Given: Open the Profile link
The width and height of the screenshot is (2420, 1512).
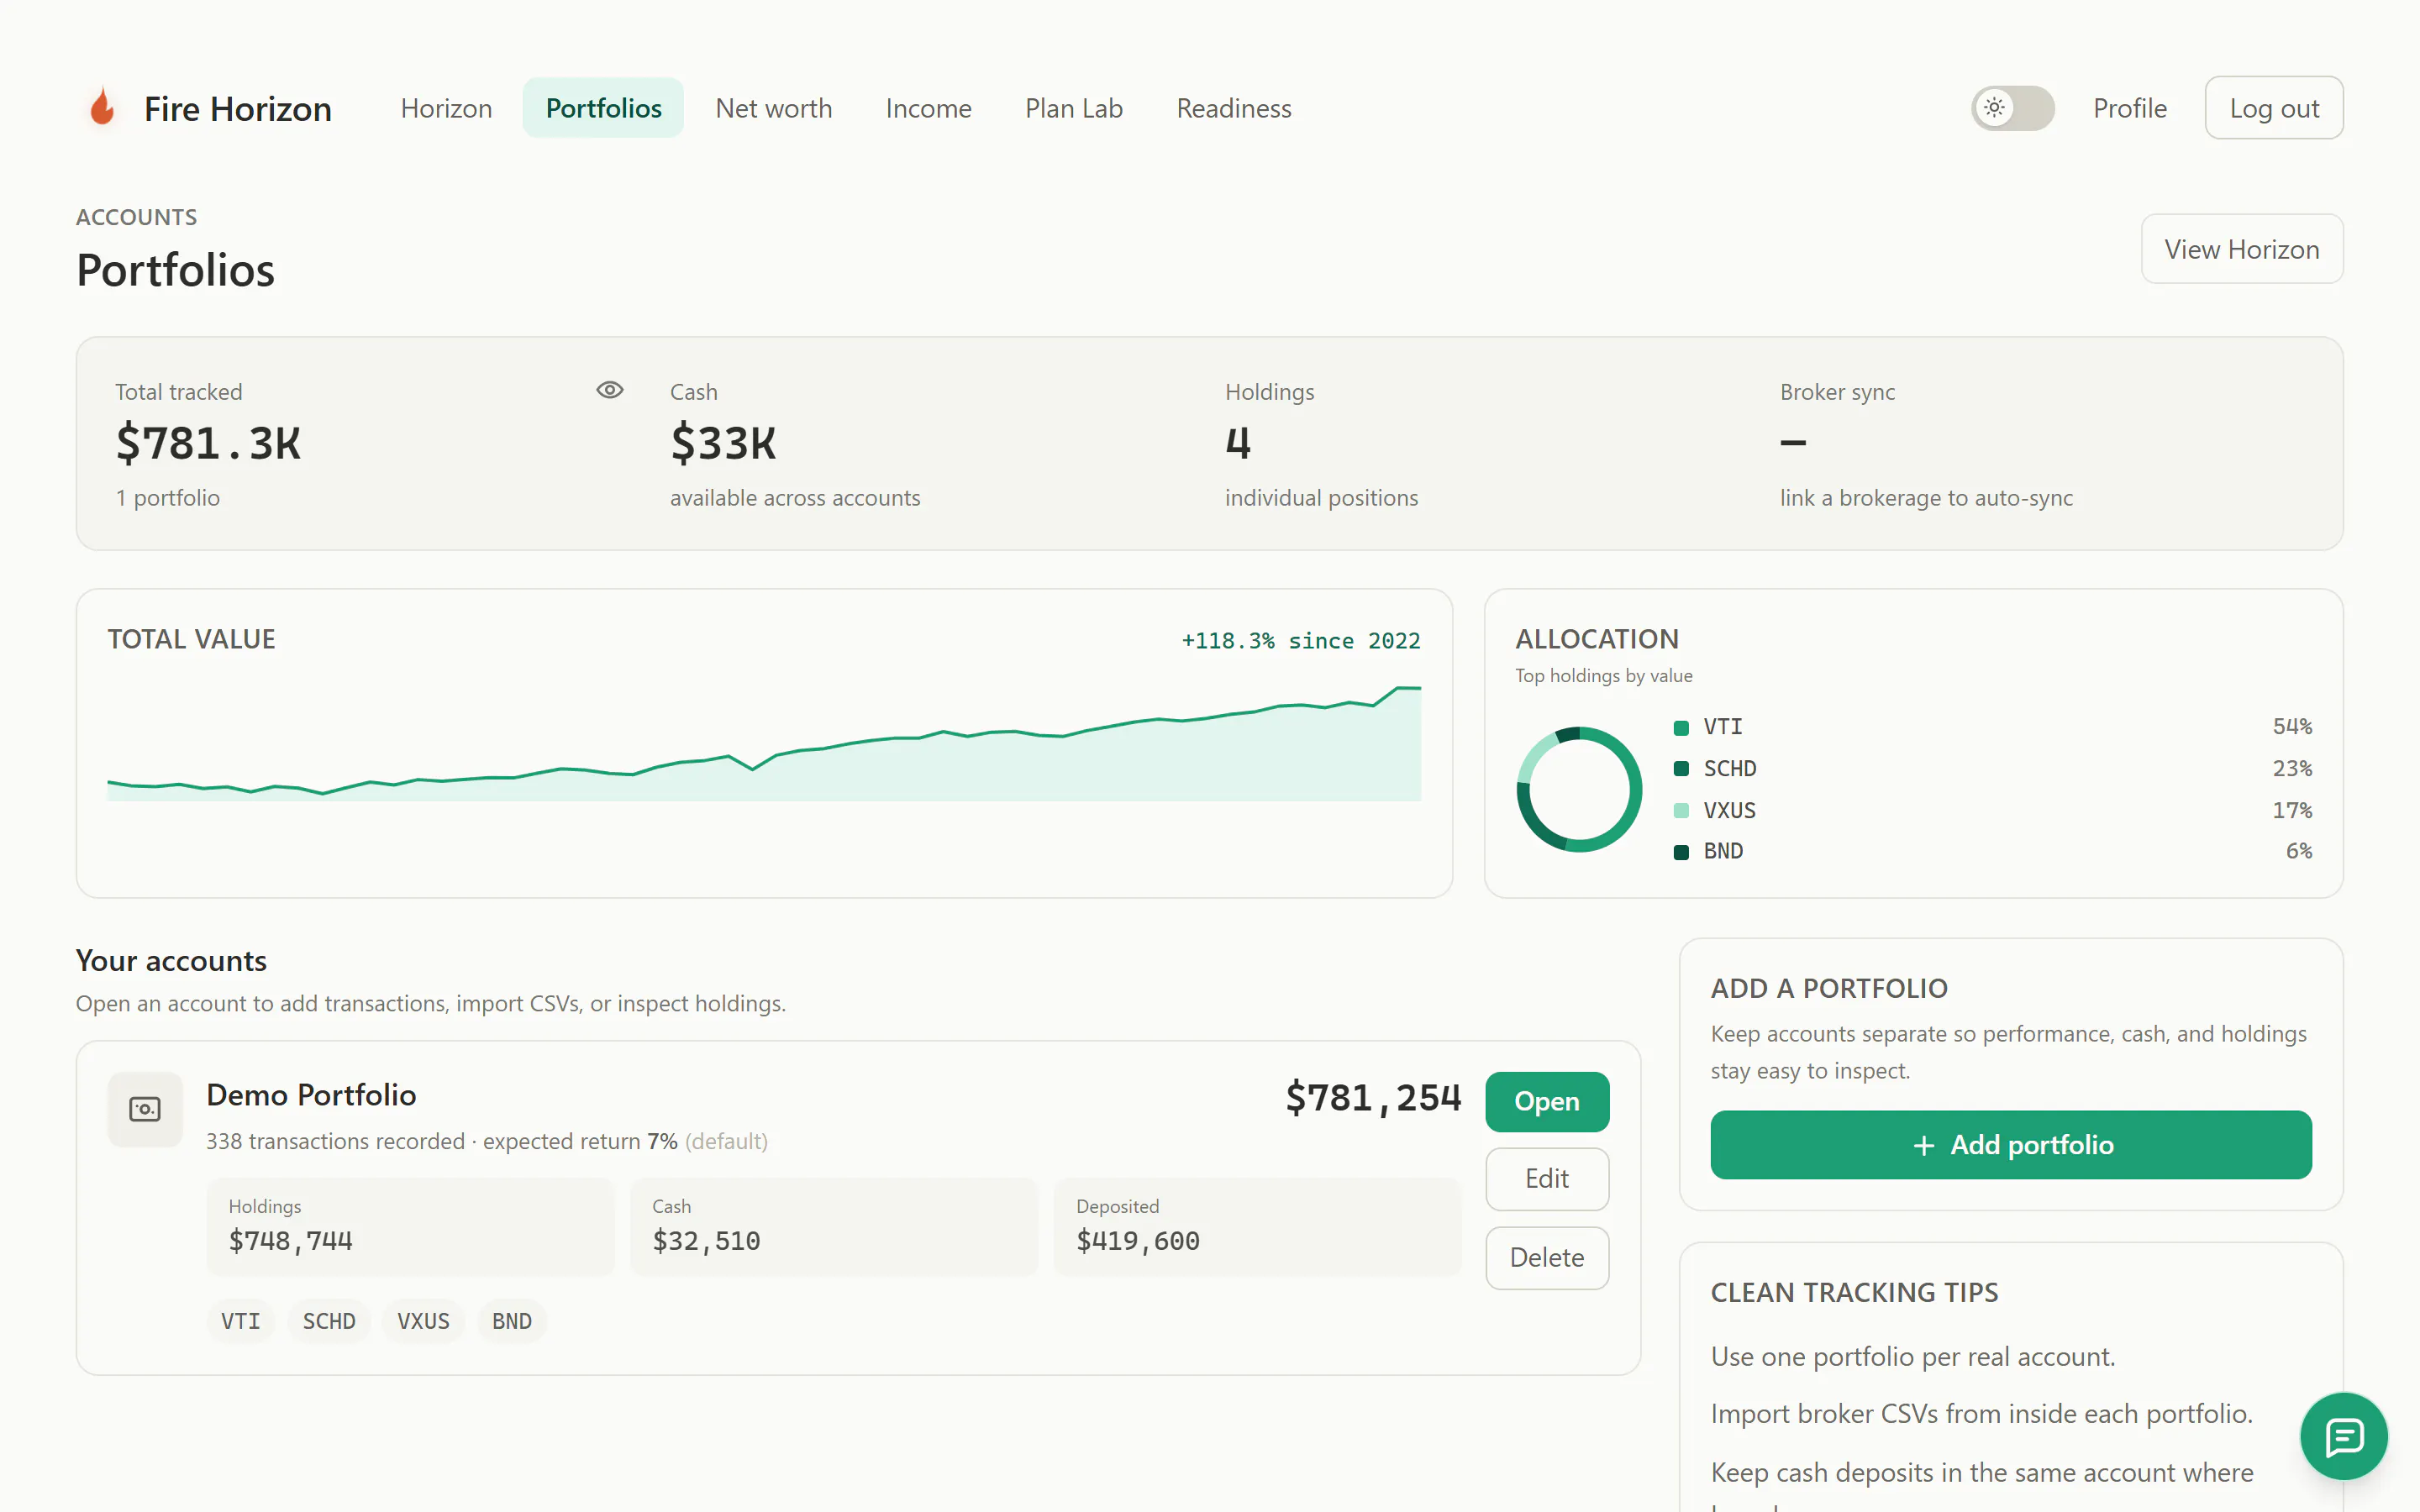Looking at the screenshot, I should tap(2130, 108).
